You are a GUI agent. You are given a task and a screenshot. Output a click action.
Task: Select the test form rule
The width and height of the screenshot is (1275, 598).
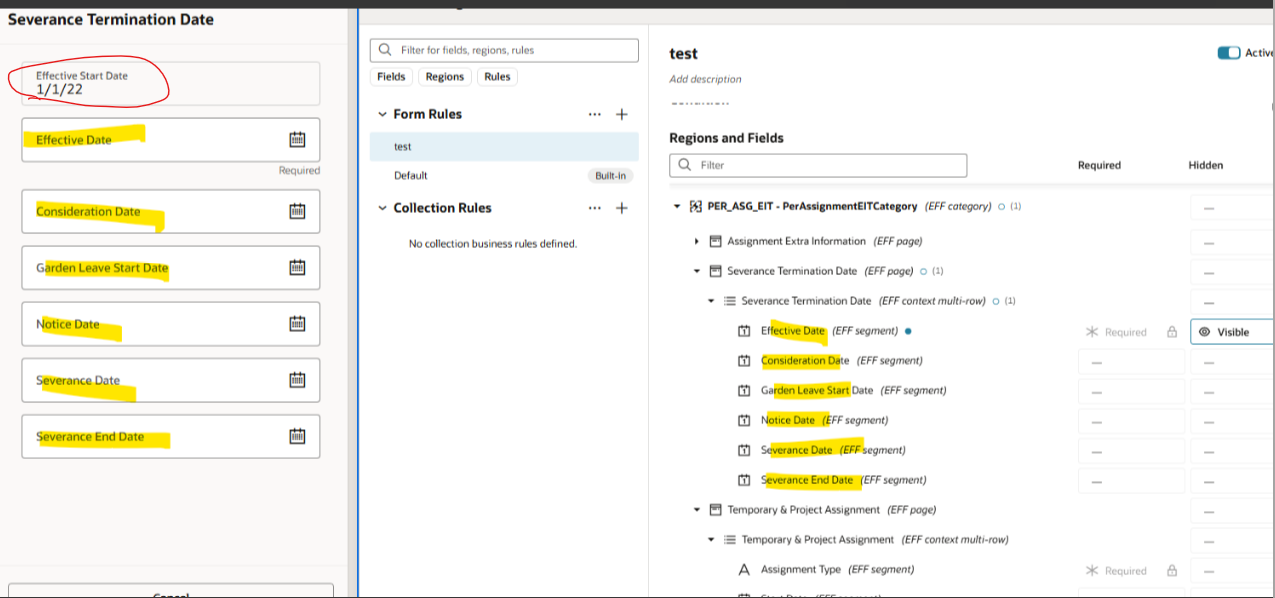tap(504, 147)
